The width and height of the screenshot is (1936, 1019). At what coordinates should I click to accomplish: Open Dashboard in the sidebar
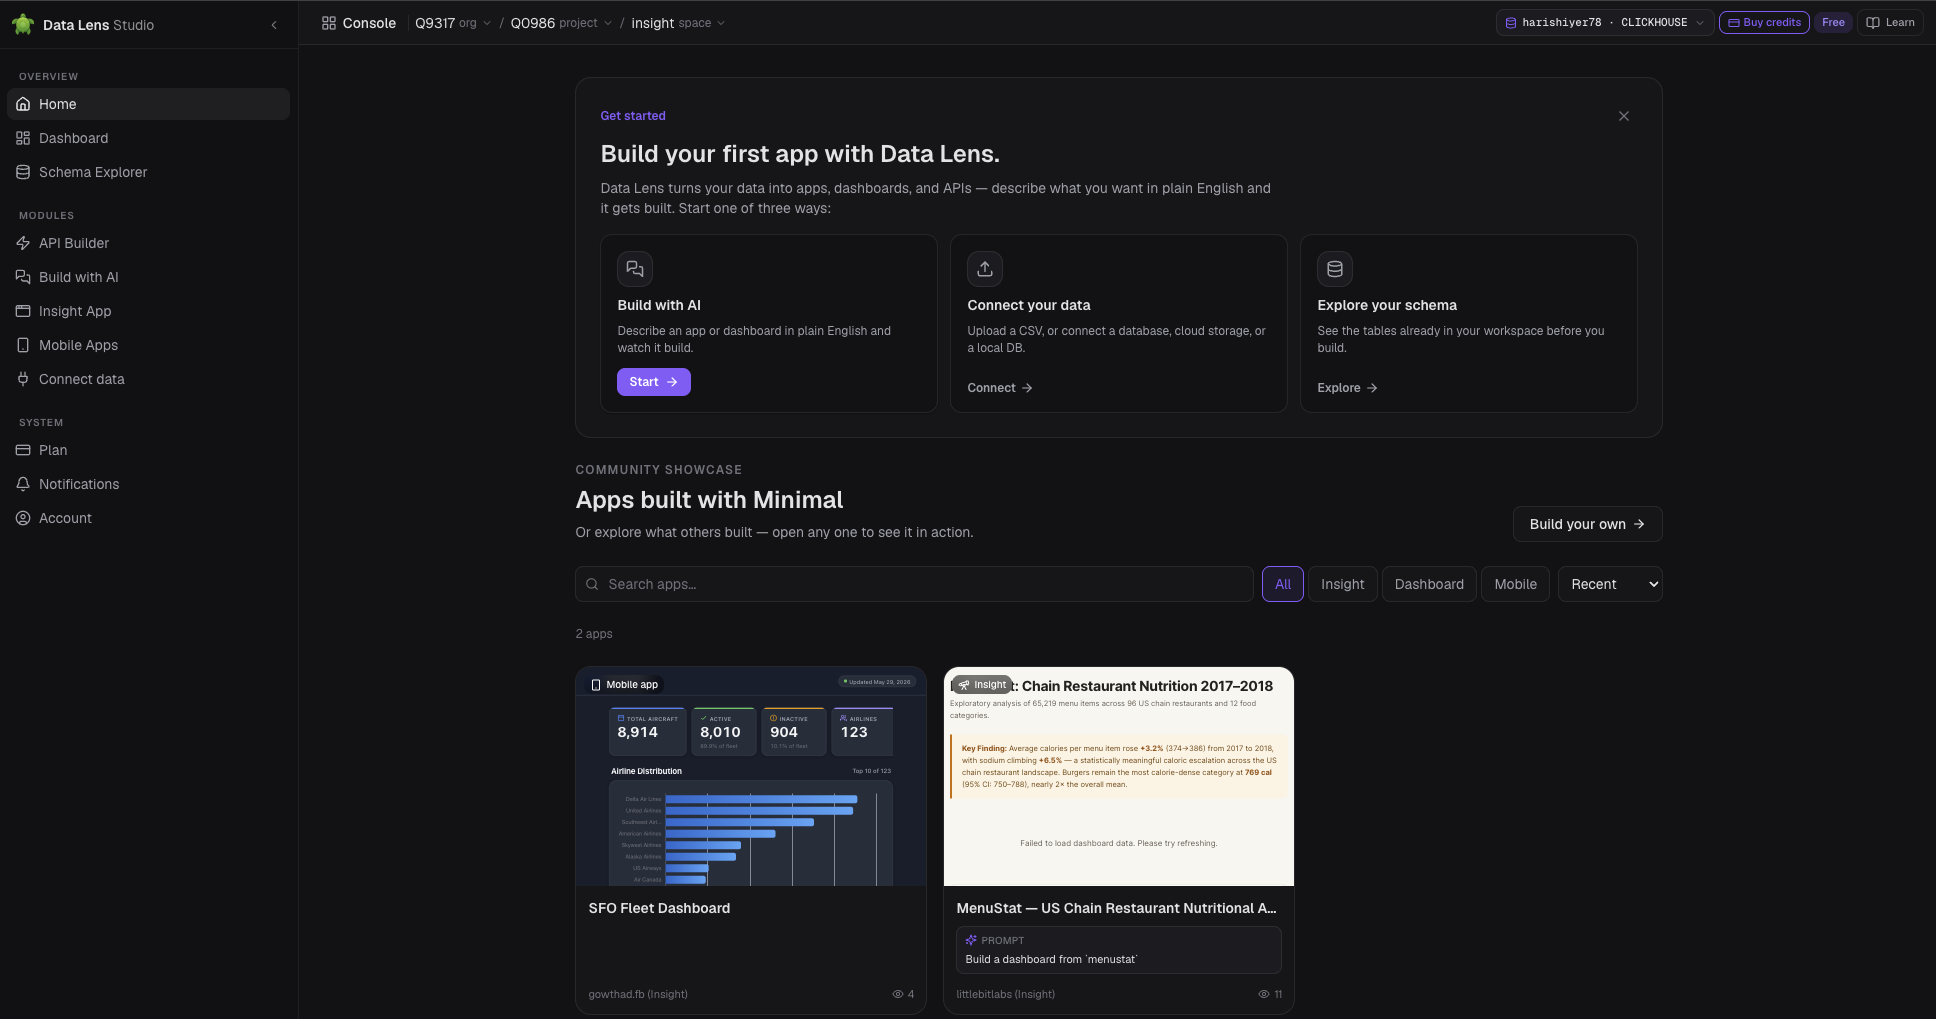pos(148,138)
